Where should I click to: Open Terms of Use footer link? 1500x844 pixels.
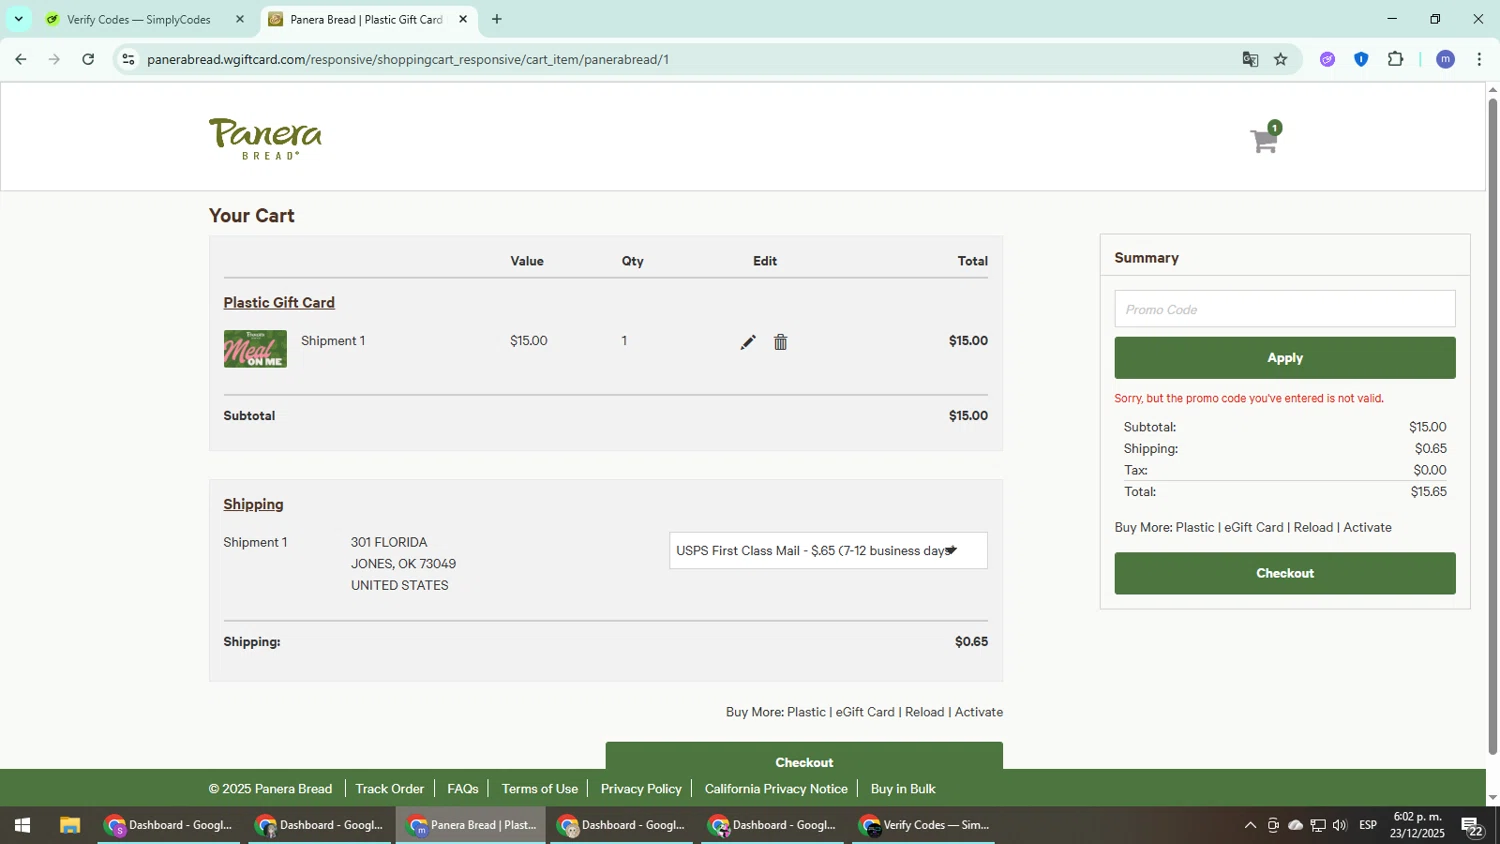(540, 789)
